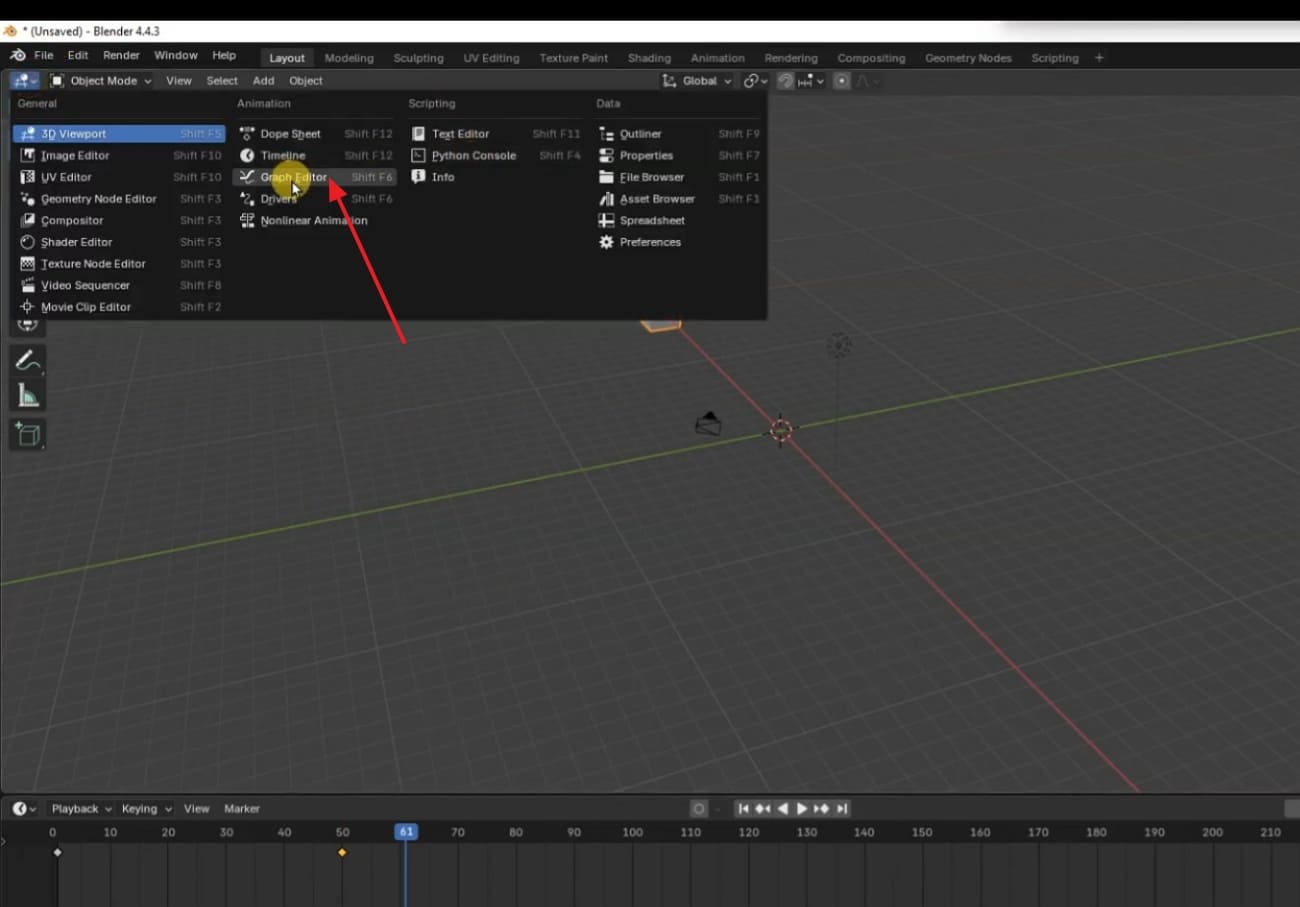Open viewport Select menu

click(222, 81)
